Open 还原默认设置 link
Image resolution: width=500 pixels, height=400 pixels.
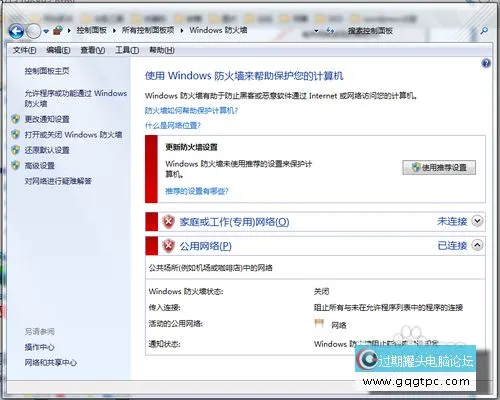click(47, 150)
